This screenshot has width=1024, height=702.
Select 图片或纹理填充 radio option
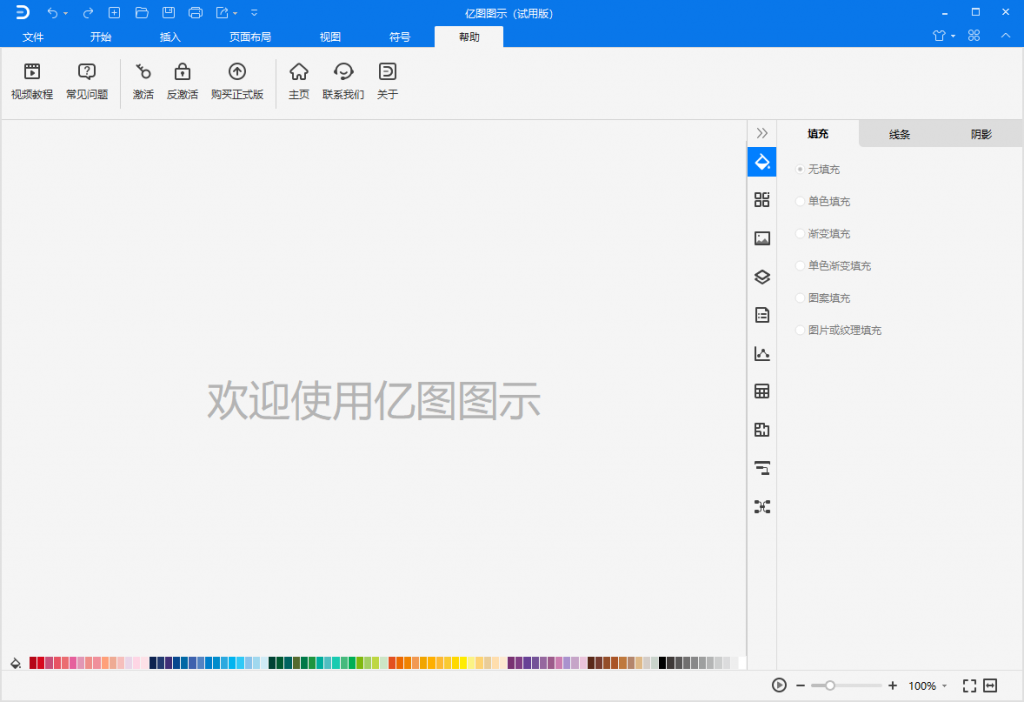800,330
